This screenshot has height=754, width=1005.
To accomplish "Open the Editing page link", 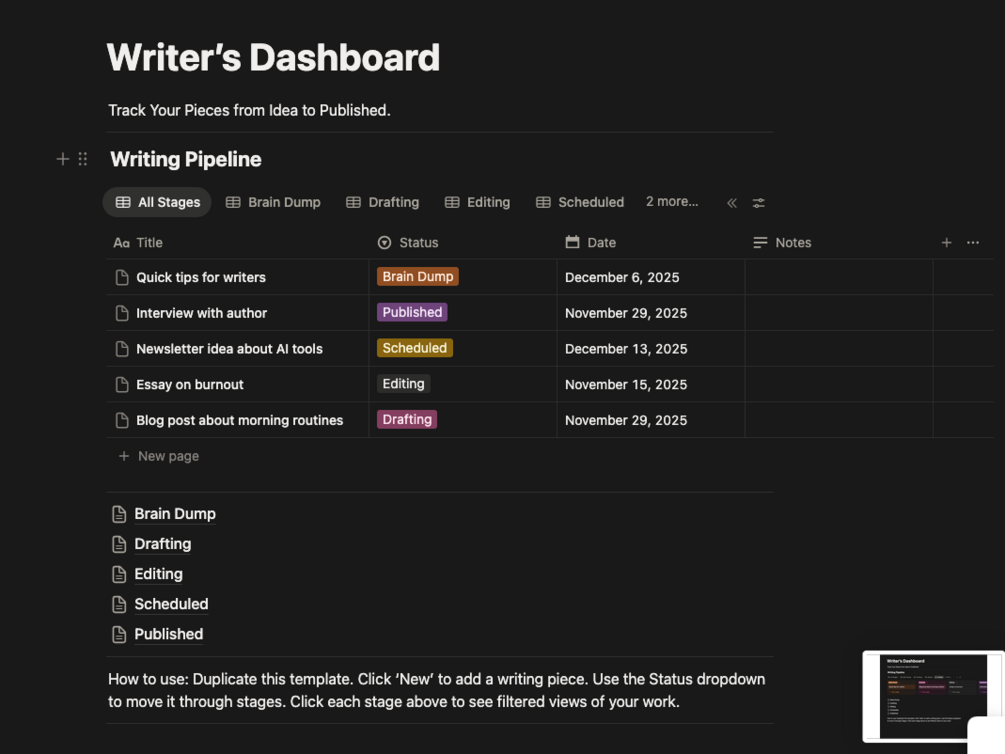I will coord(158,574).
